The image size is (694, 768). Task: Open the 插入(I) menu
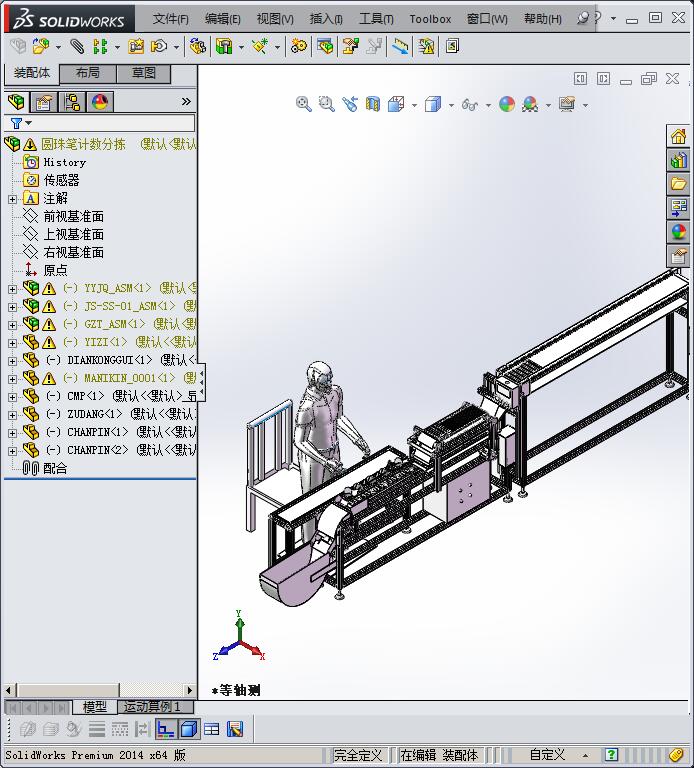coord(326,19)
